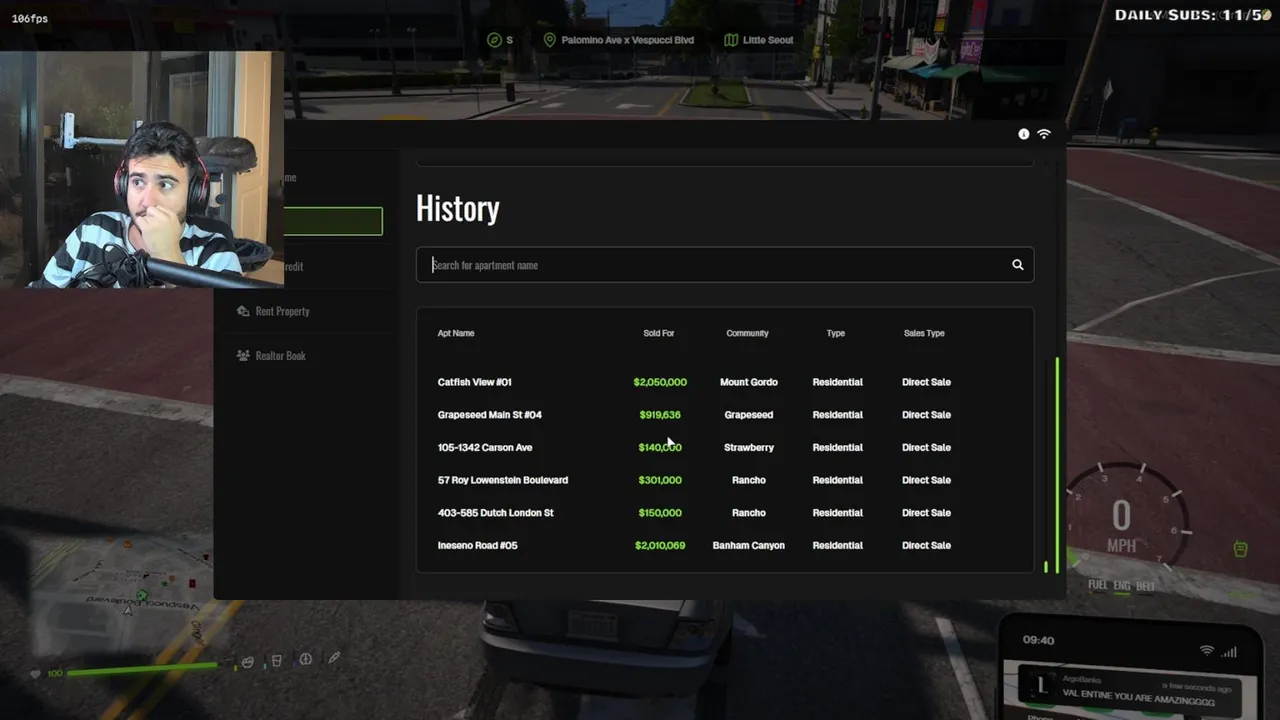Click the compass direction icon beside S
Viewport: 1280px width, 720px height.
click(494, 40)
